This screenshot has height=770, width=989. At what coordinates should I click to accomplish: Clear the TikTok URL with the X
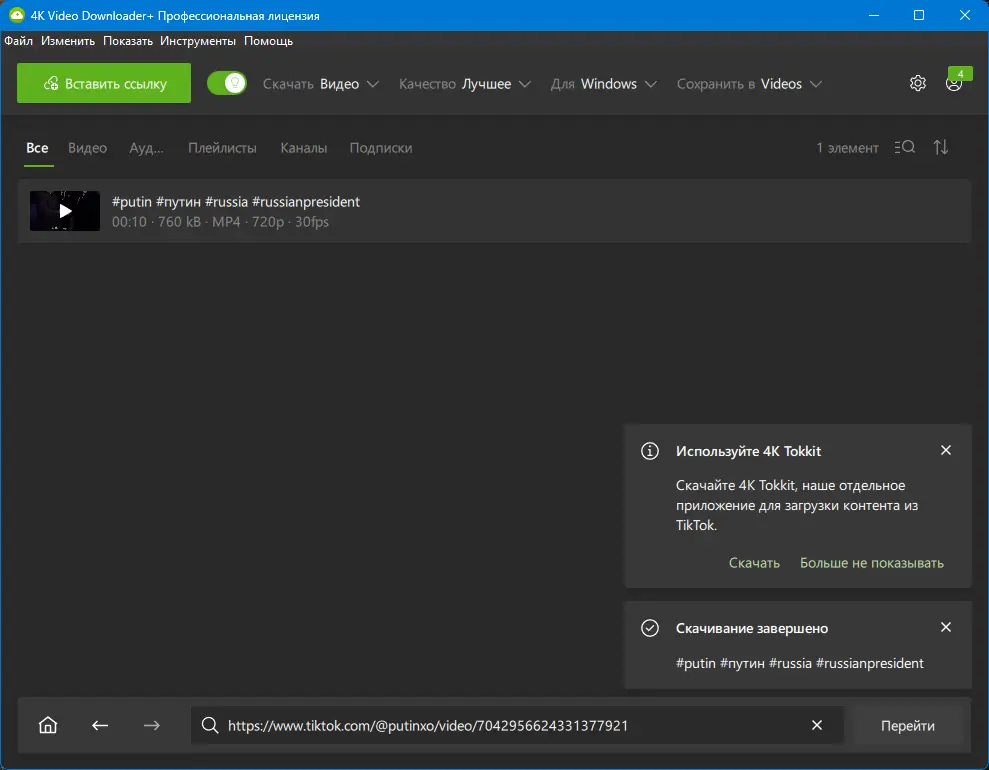[x=816, y=725]
